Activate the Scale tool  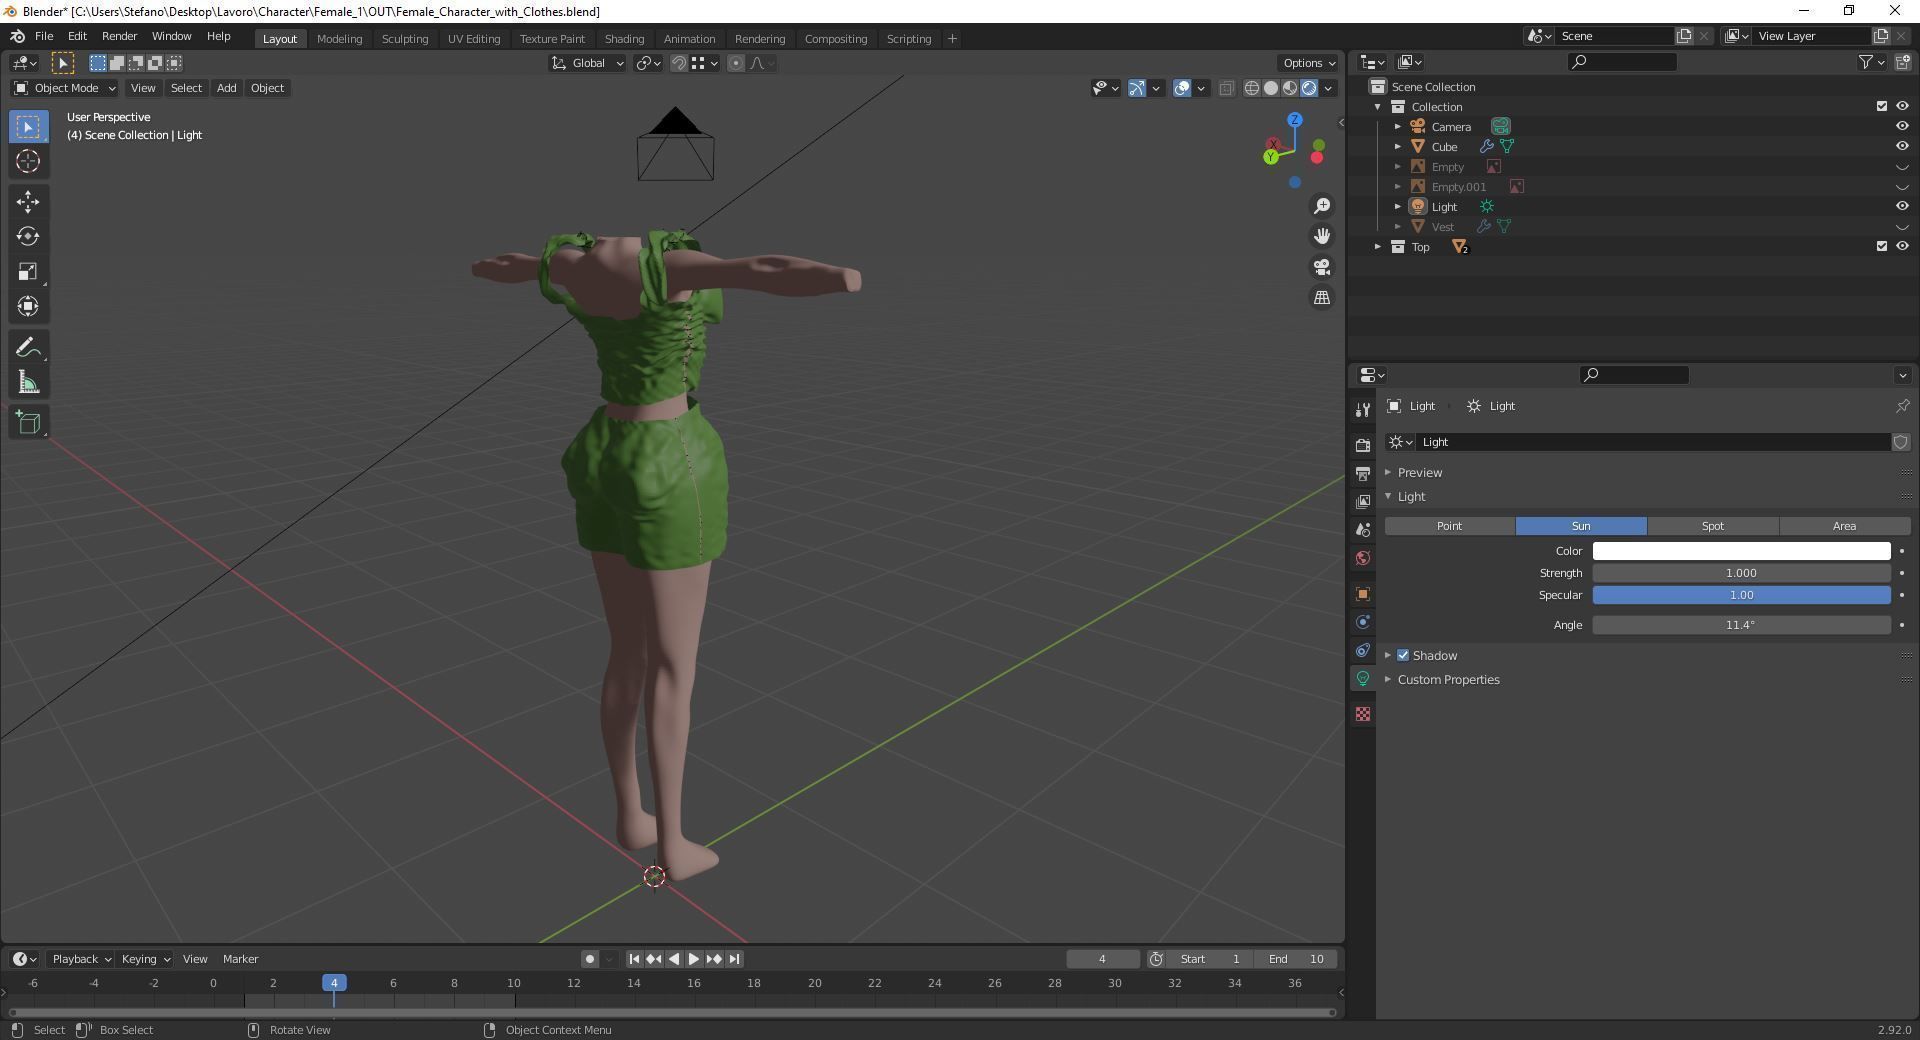28,271
